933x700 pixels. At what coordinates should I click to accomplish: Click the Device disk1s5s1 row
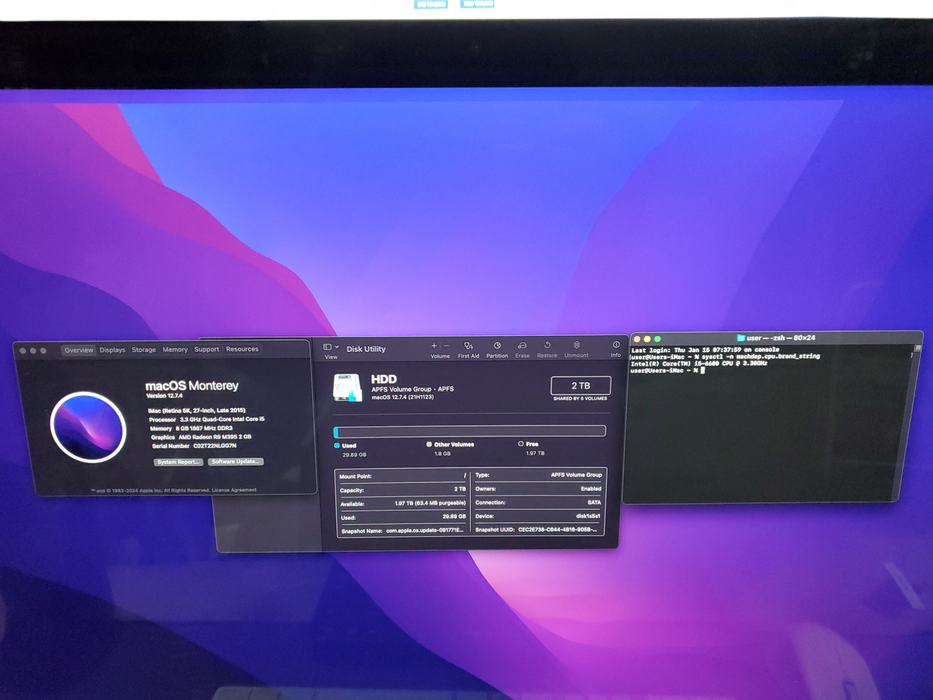coord(538,516)
